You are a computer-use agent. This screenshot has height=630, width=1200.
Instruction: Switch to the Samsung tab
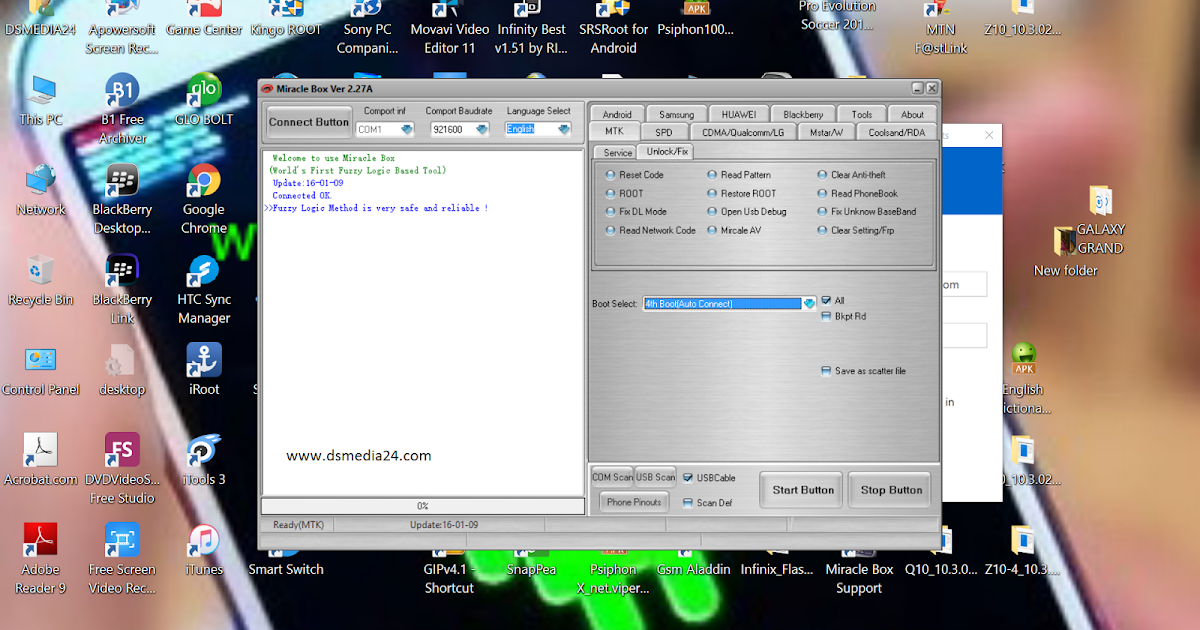[677, 114]
